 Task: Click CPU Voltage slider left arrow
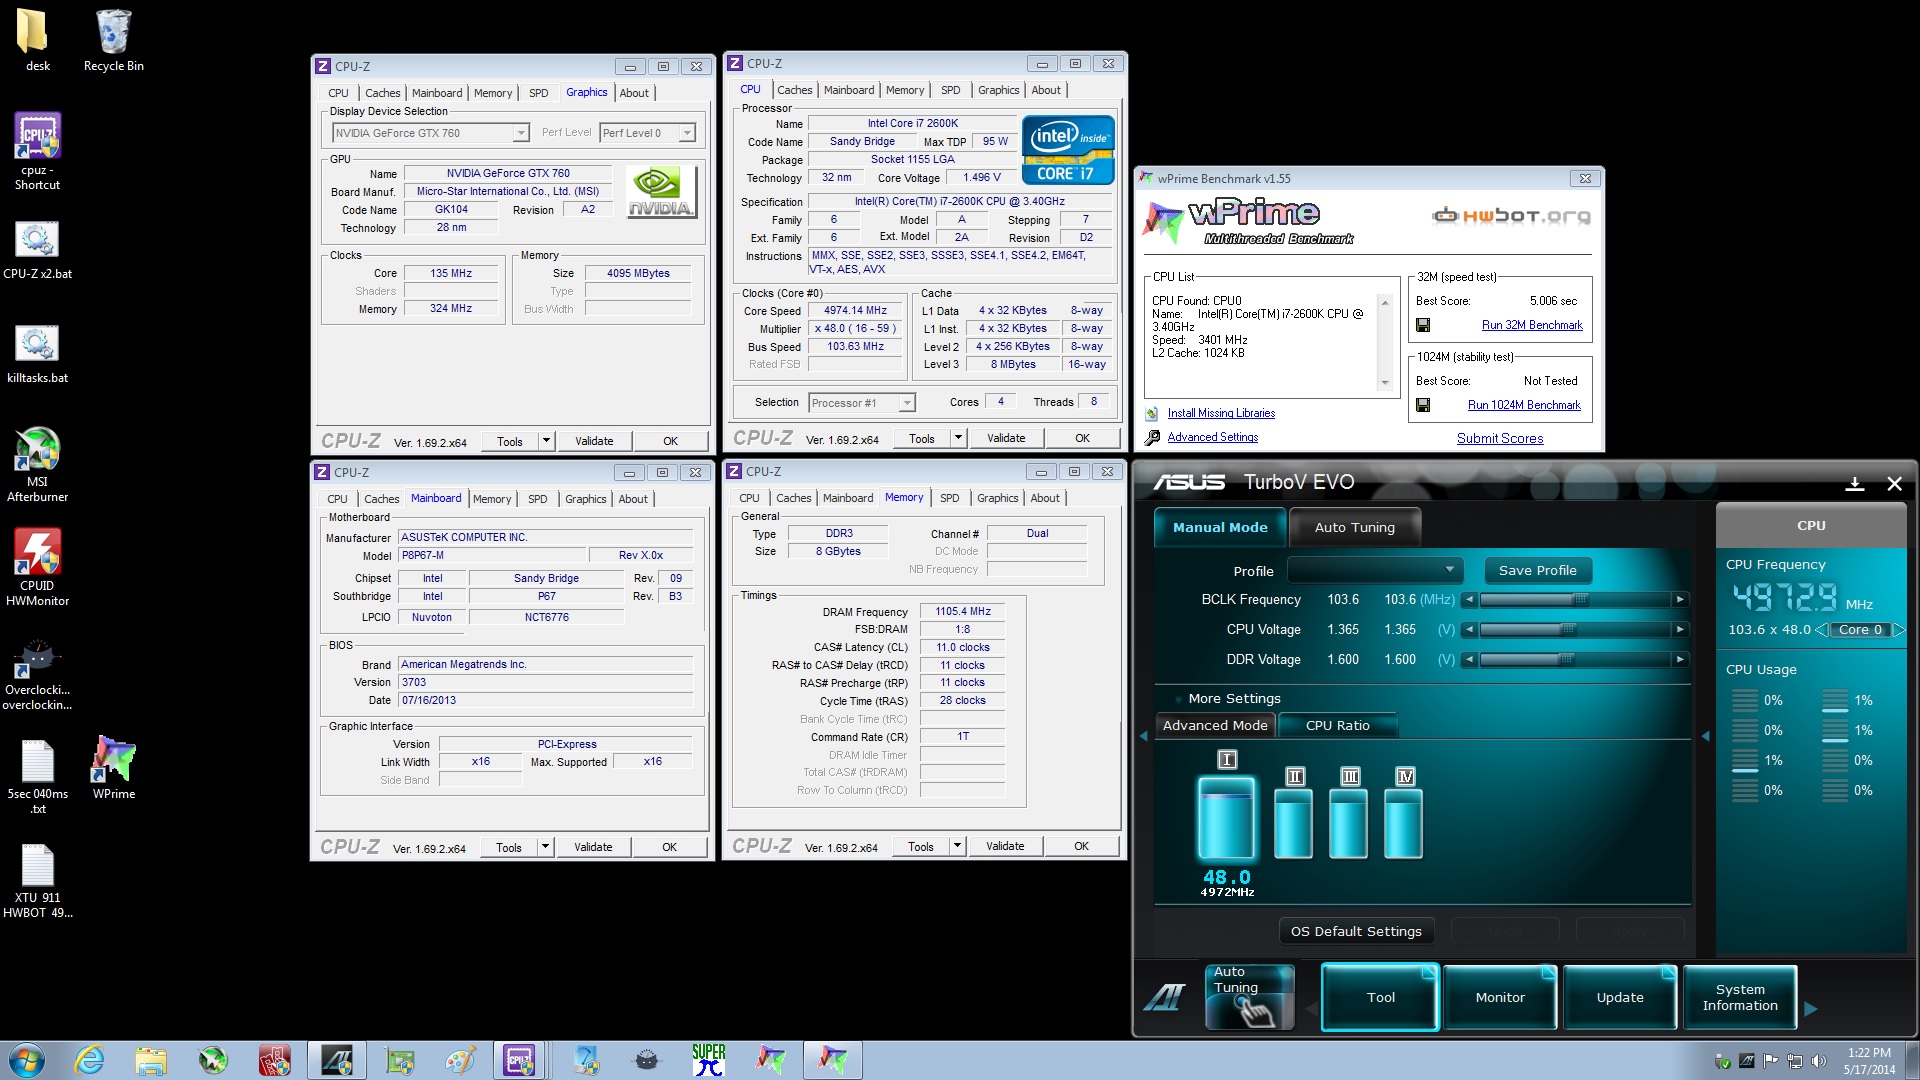(x=1469, y=630)
